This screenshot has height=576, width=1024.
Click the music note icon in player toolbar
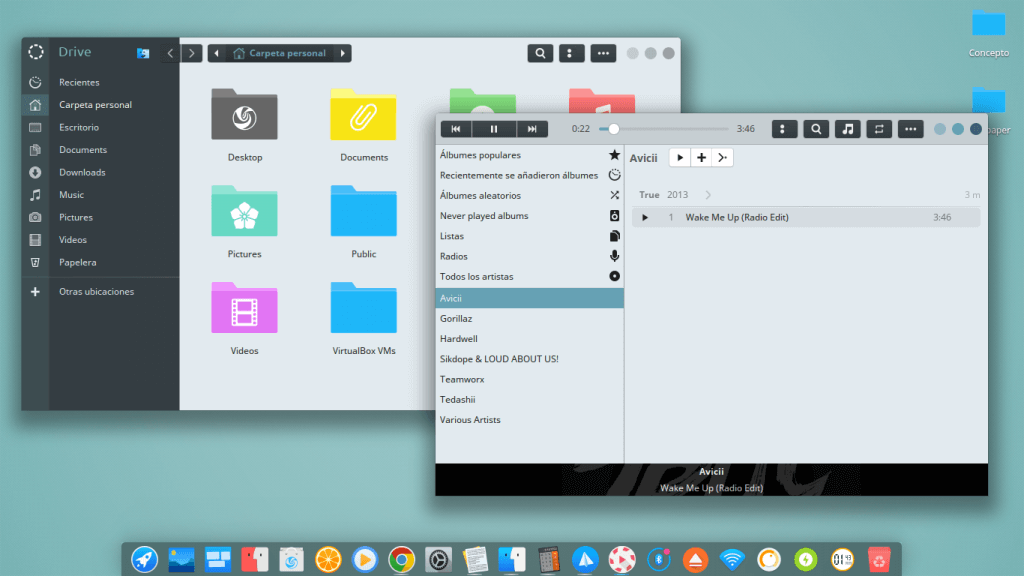coord(848,129)
